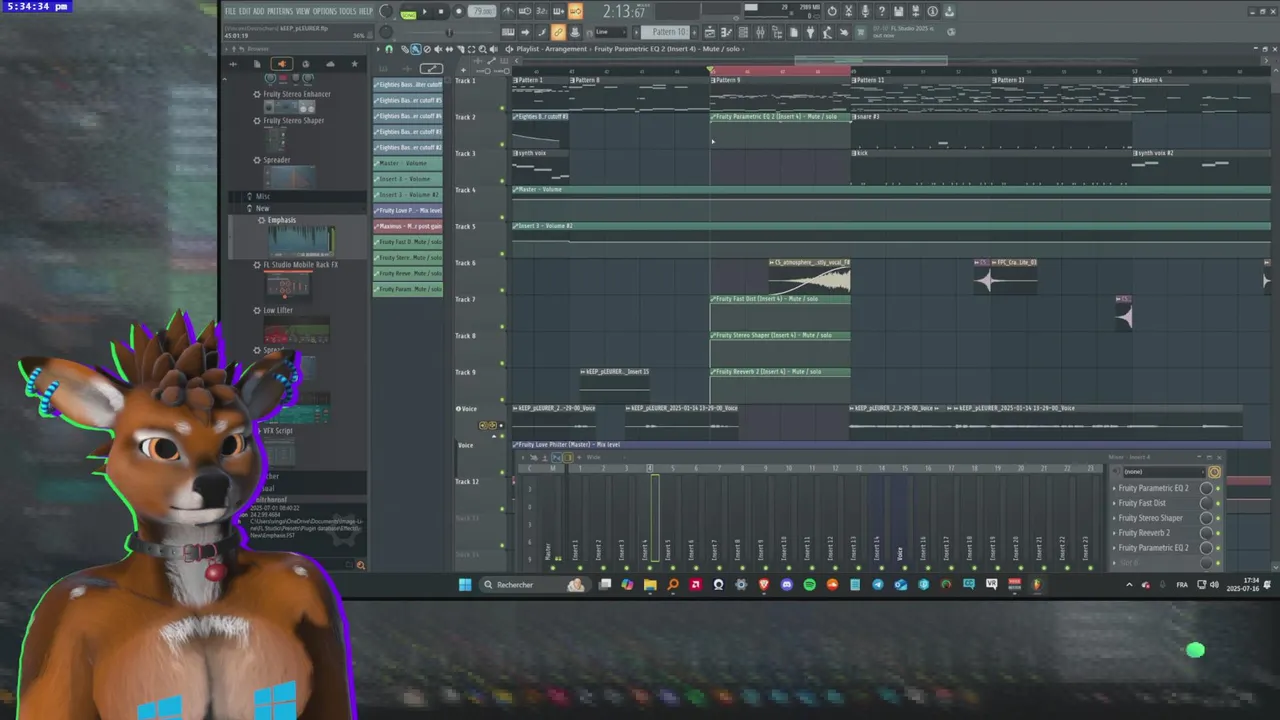Open Spotify from the taskbar
1280x720 pixels.
(809, 585)
